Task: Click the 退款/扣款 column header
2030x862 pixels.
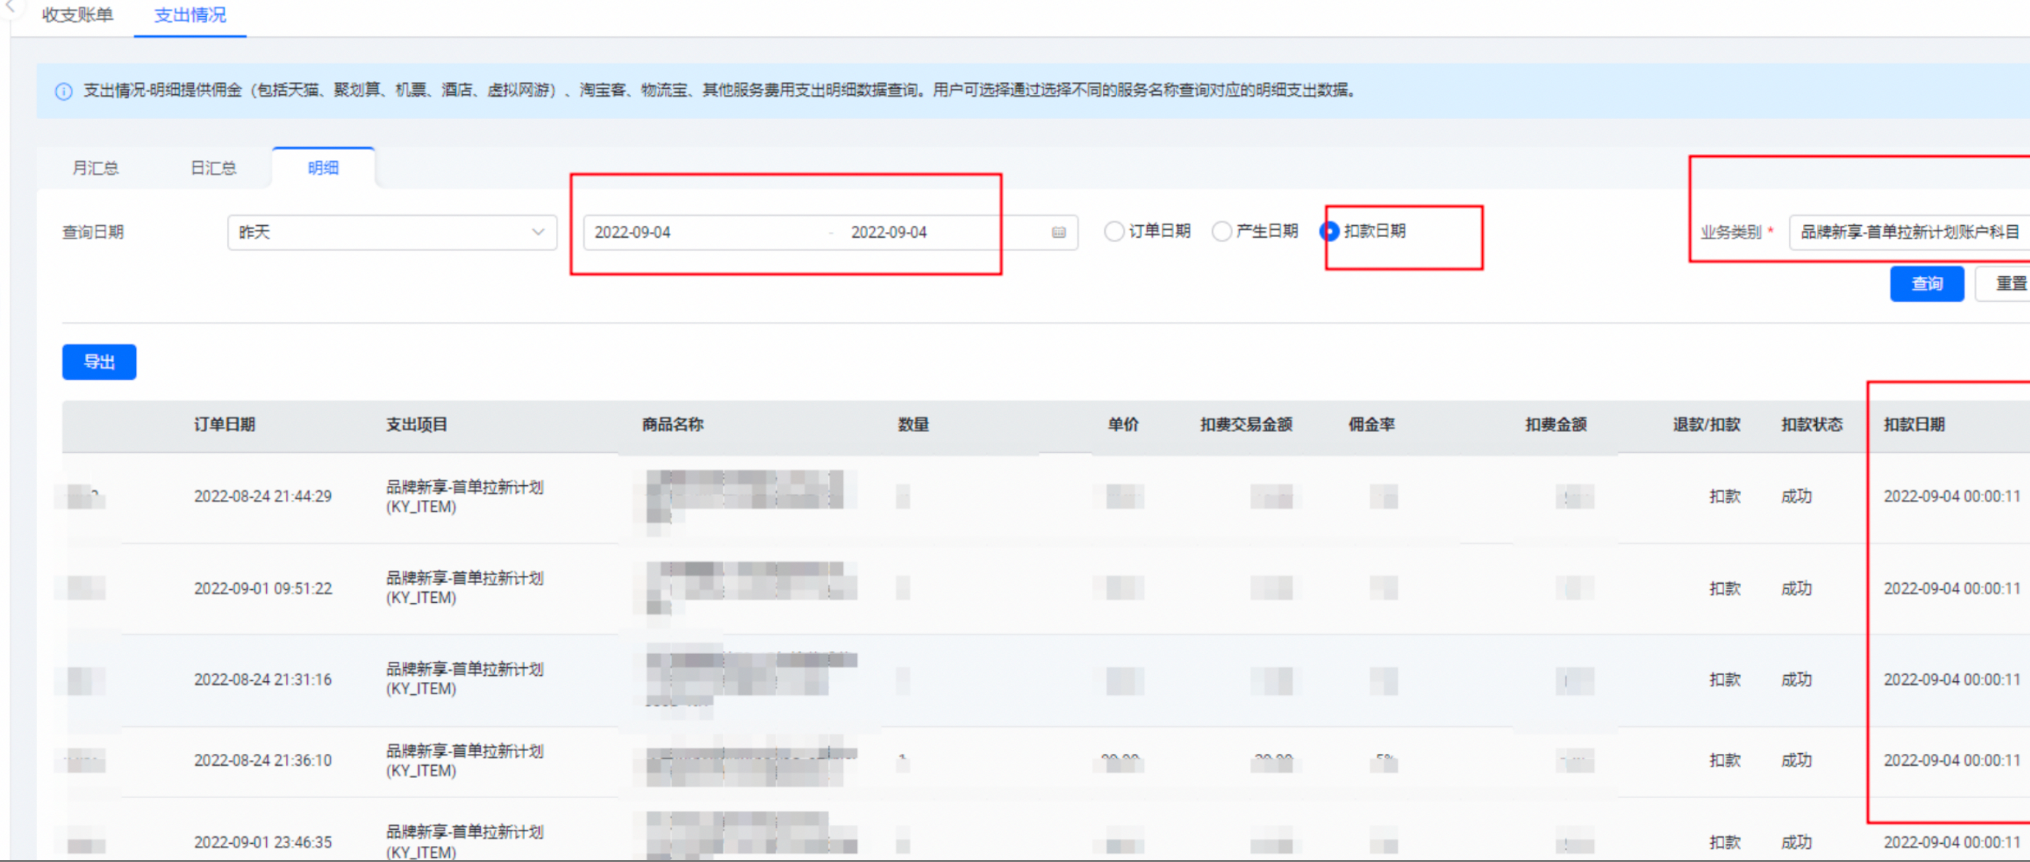Action: 1707,425
